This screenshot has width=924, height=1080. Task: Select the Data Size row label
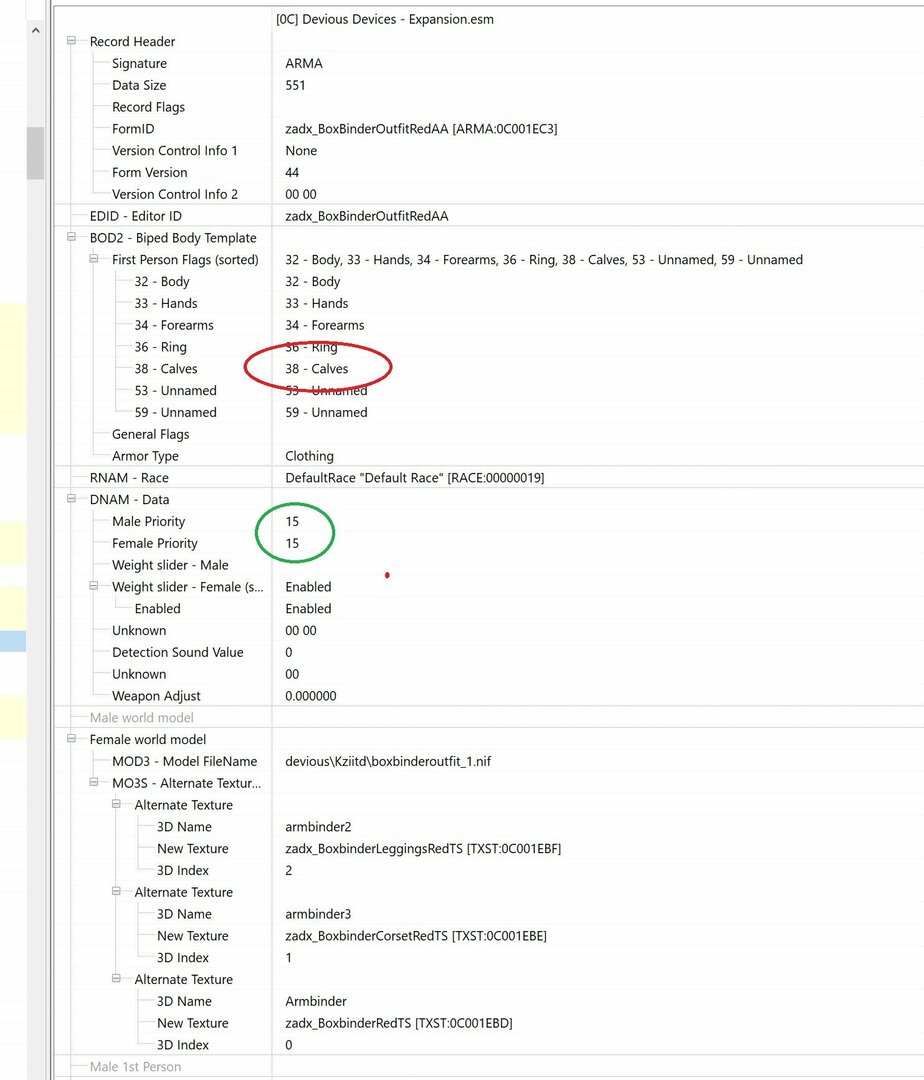pos(139,85)
